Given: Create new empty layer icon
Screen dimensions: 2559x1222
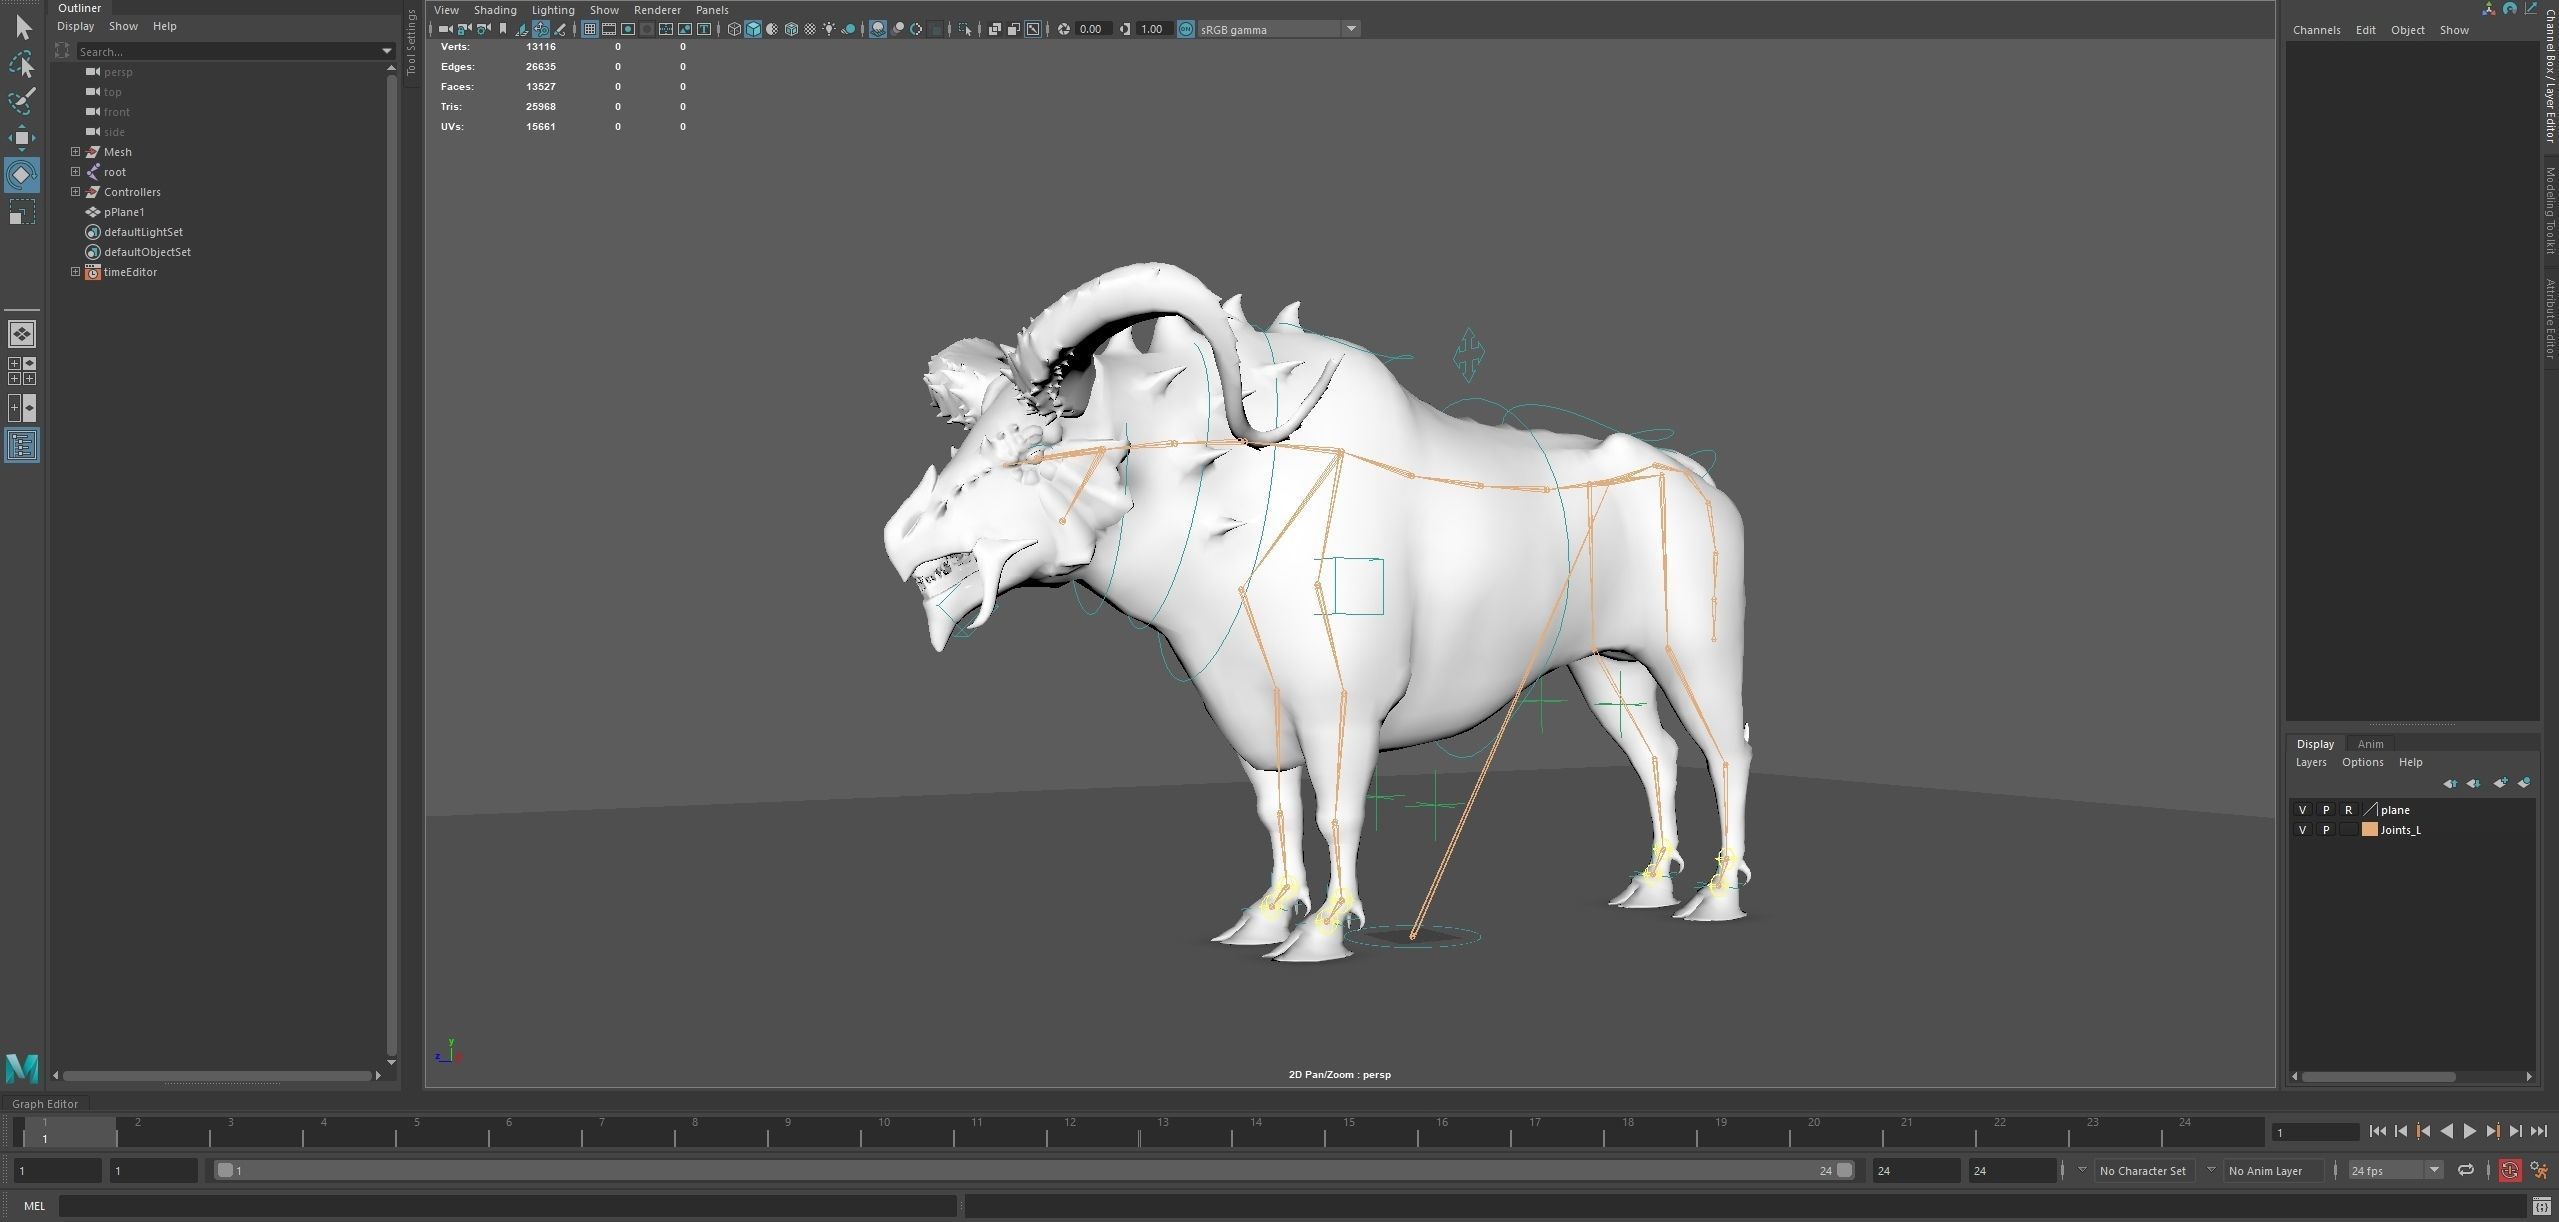Looking at the screenshot, I should (x=2499, y=783).
